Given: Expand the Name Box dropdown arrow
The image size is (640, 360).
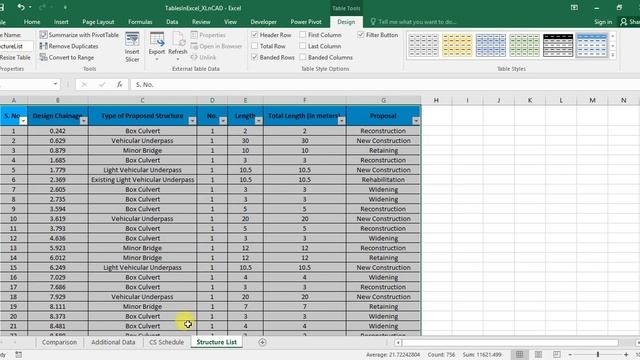Looking at the screenshot, I should click(55, 84).
